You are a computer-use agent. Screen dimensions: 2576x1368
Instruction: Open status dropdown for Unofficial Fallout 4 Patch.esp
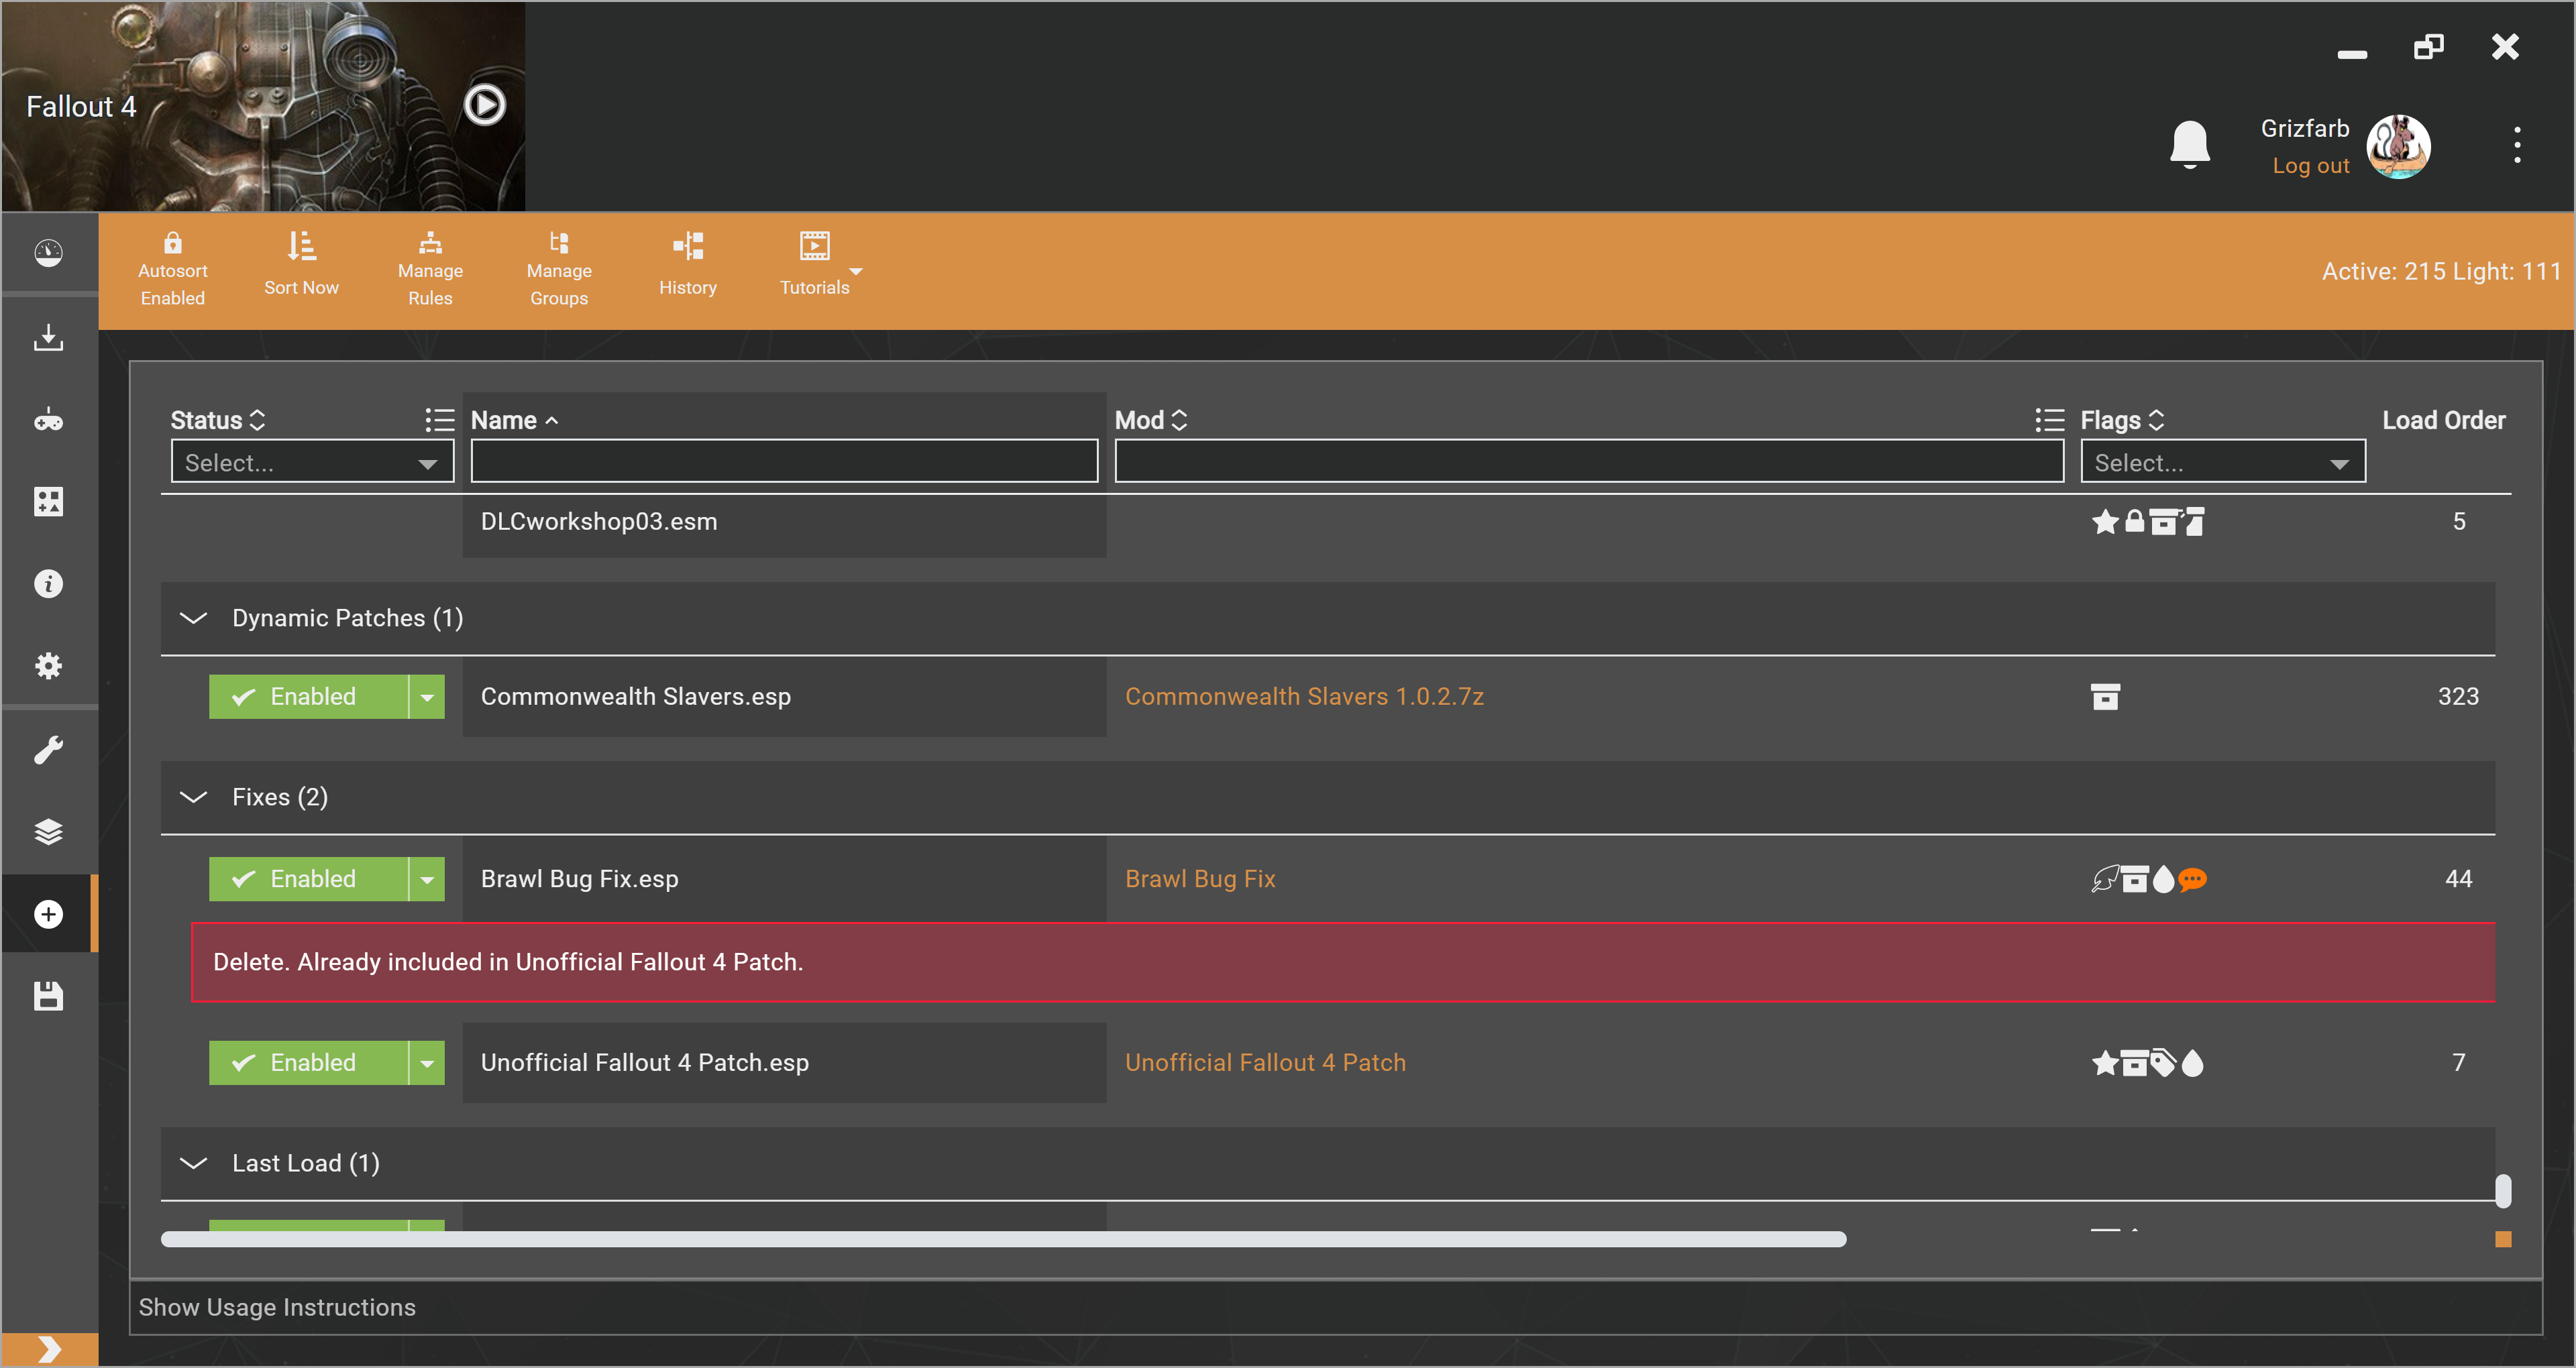tap(427, 1062)
